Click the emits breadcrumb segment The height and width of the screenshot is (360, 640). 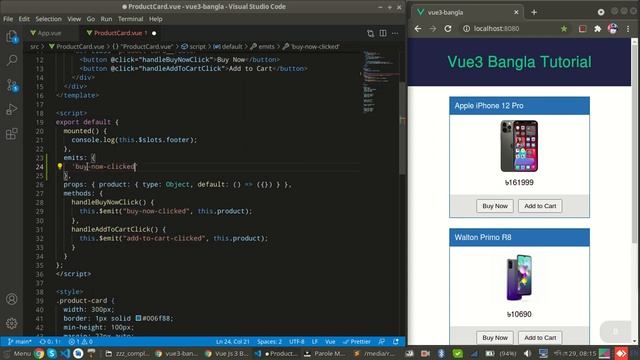point(262,47)
